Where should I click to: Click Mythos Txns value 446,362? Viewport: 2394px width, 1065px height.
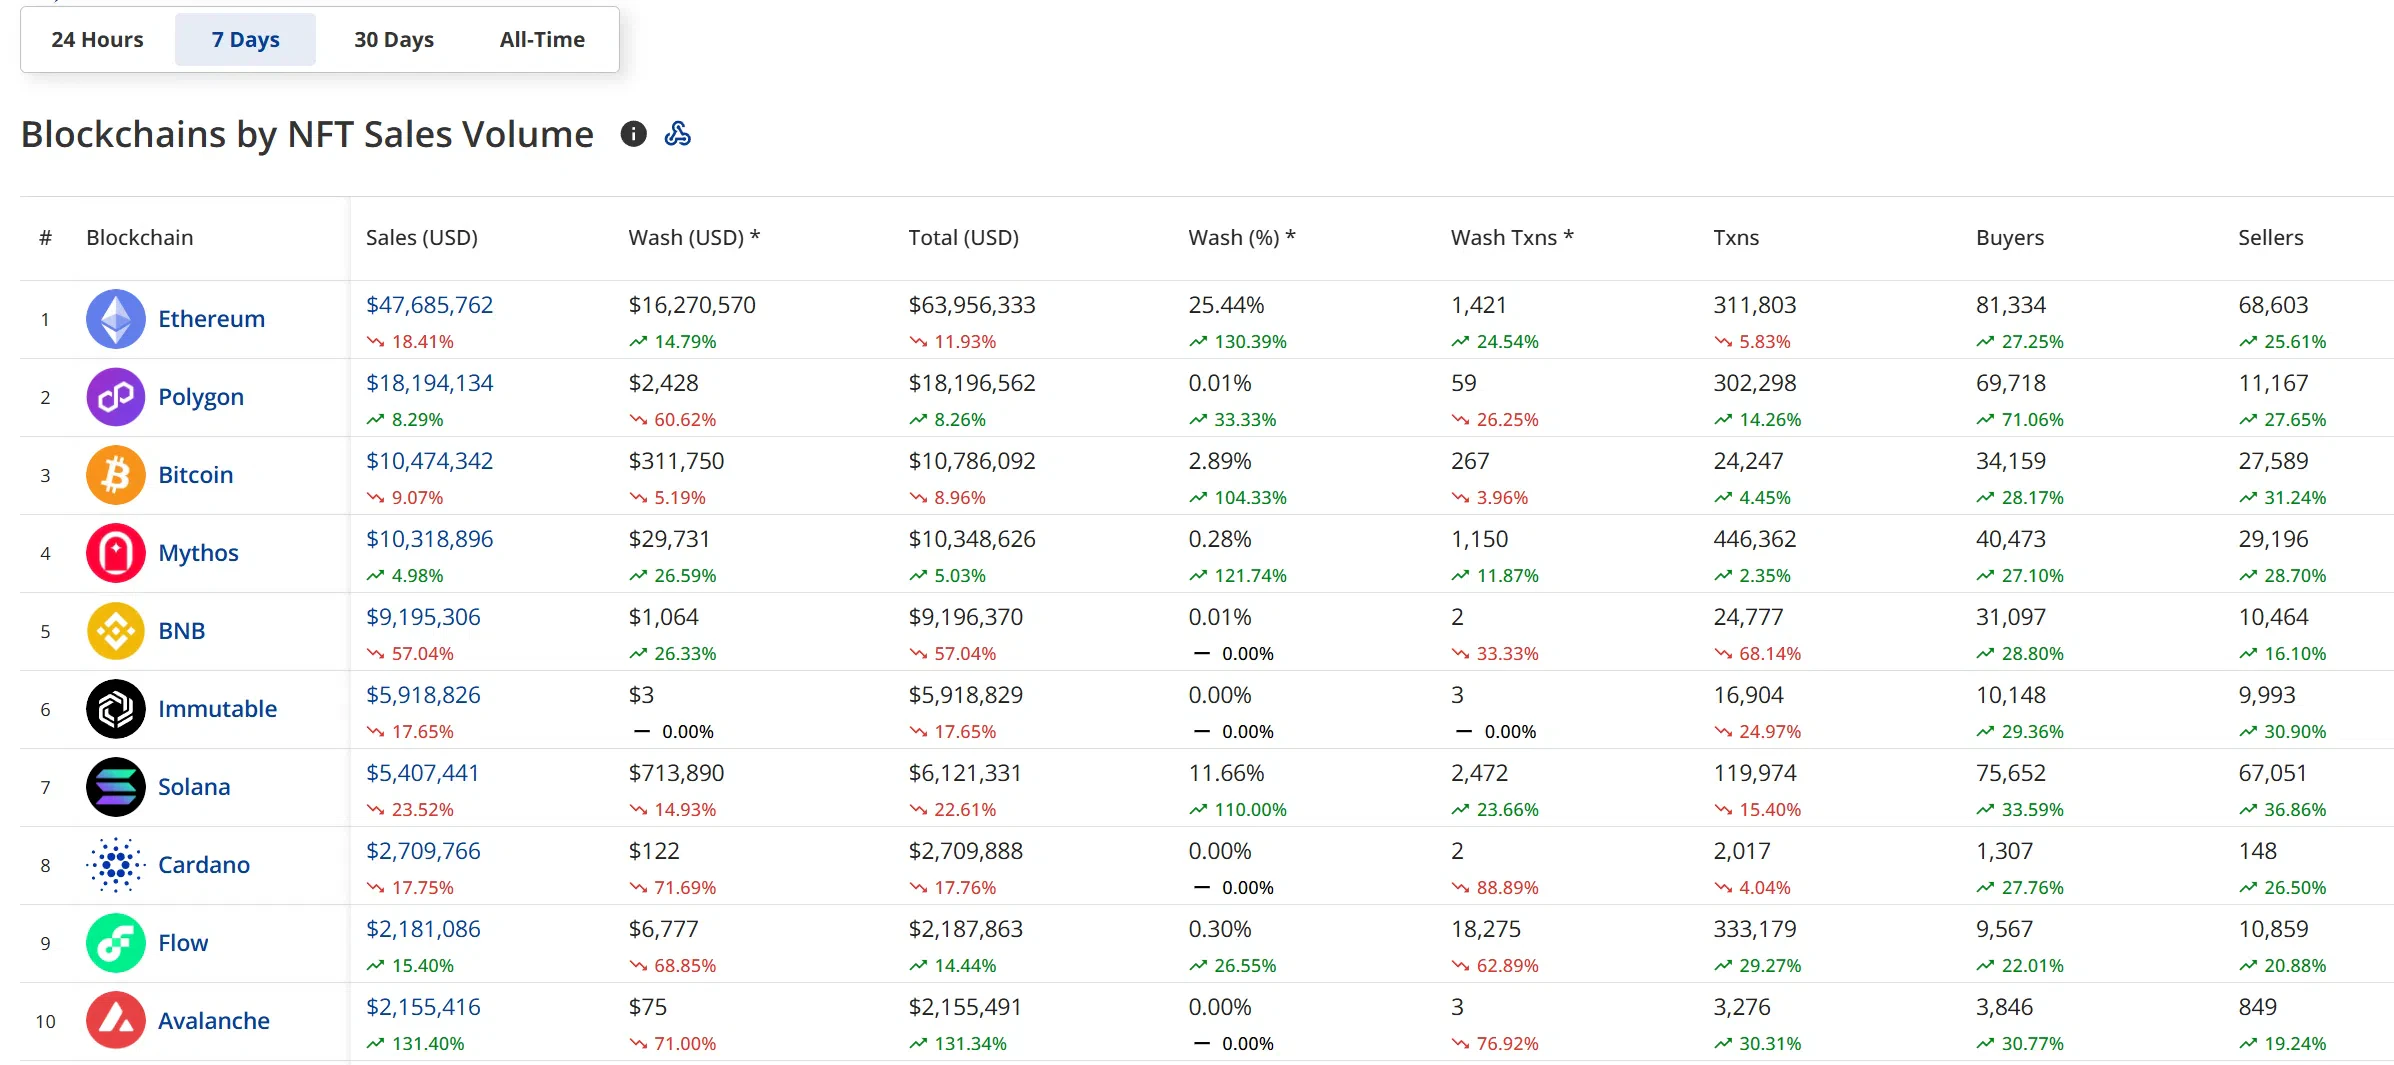pos(1755,539)
